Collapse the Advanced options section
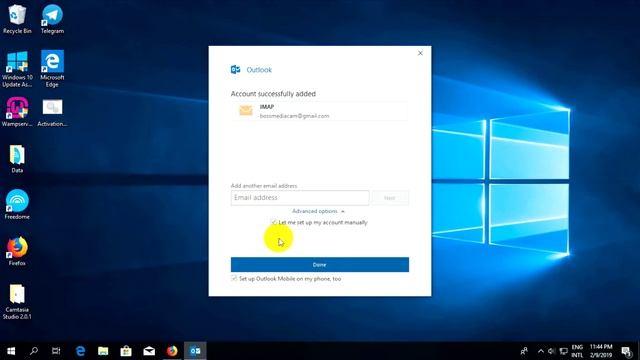 (x=318, y=211)
